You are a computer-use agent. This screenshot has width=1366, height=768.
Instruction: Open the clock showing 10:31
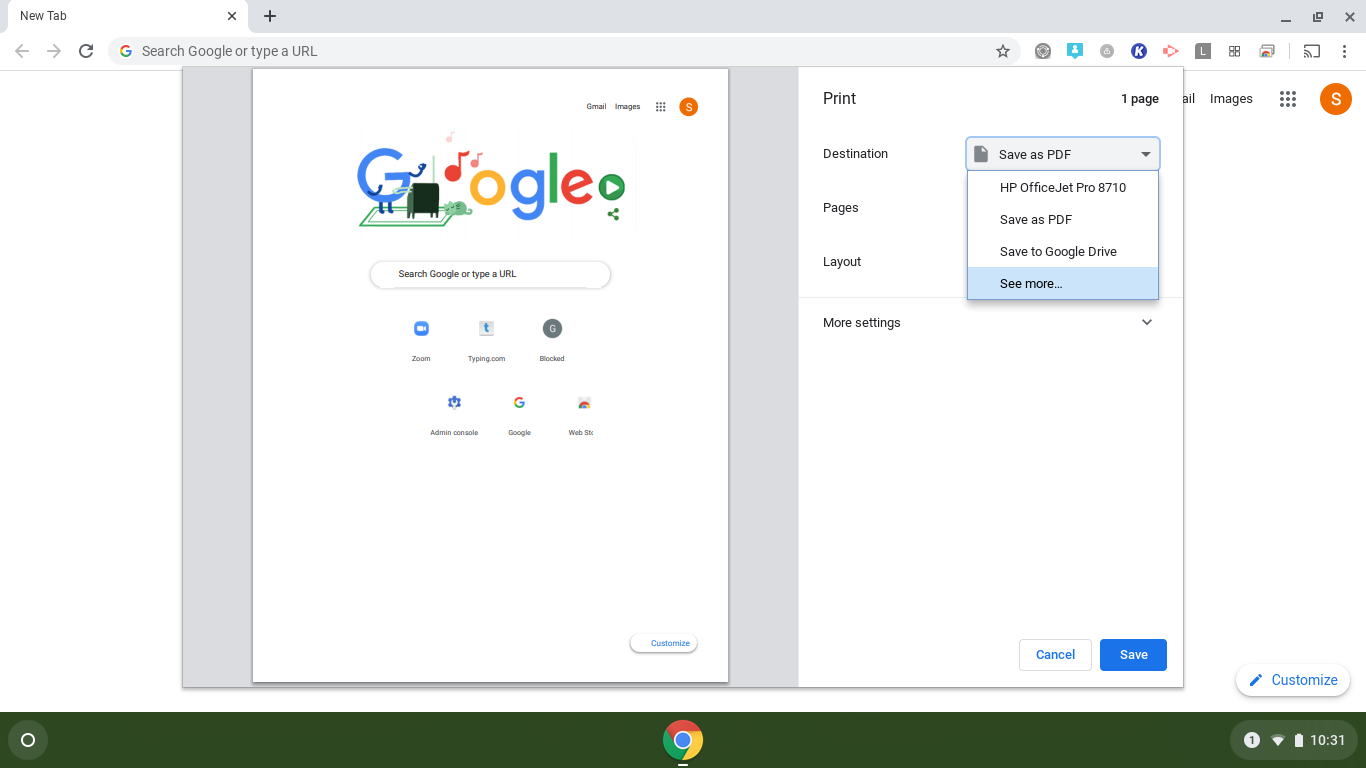pos(1328,740)
